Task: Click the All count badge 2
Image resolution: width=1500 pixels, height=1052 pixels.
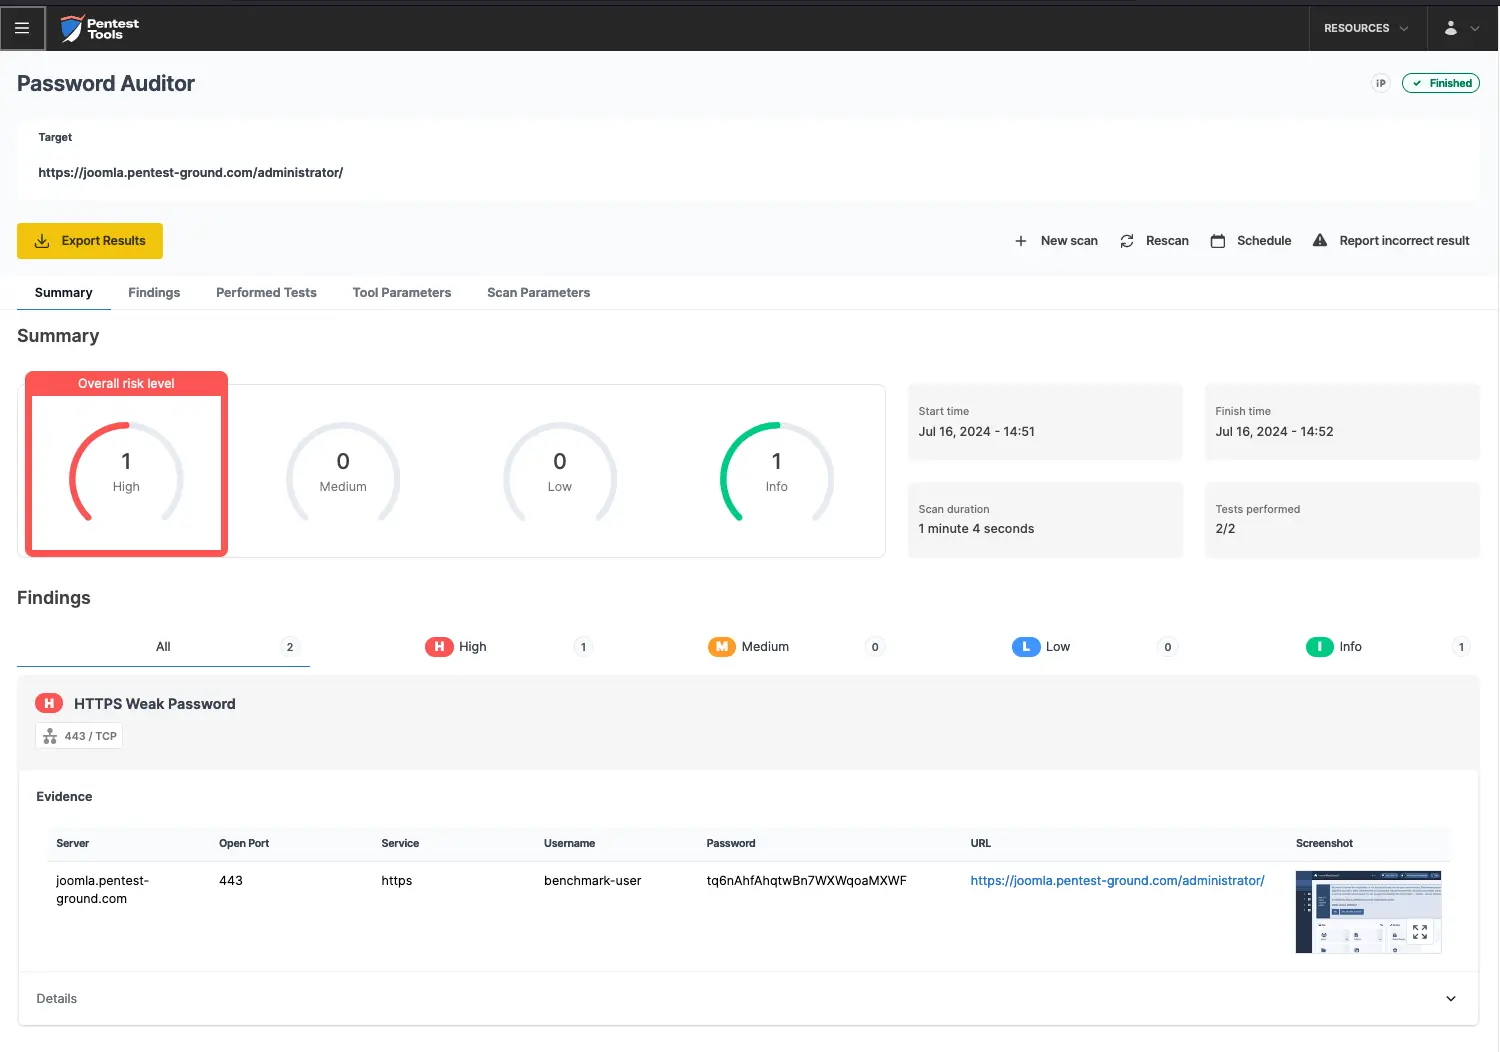Action: click(x=290, y=647)
